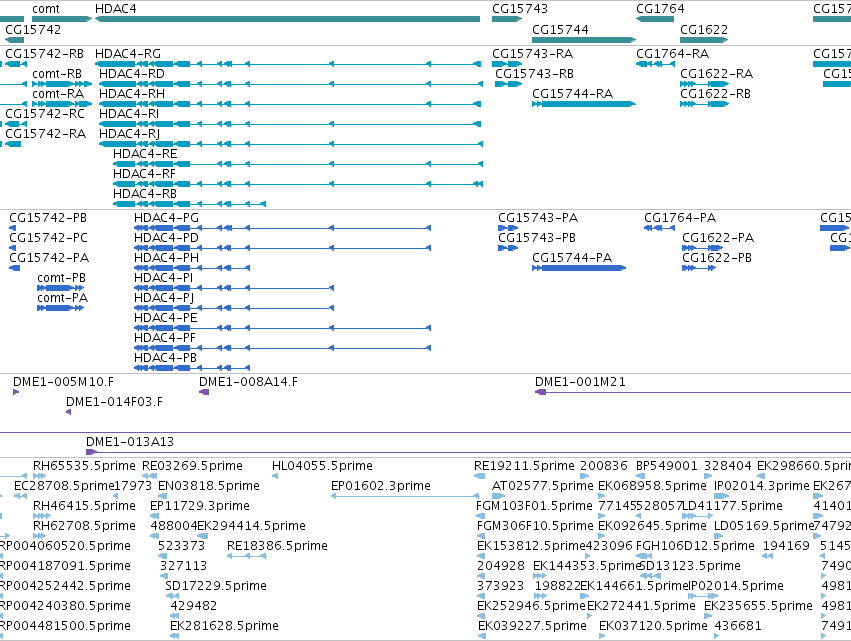Viewport: 851px width, 641px height.
Task: Select transcript HDAC4-RF
Action: point(144,174)
